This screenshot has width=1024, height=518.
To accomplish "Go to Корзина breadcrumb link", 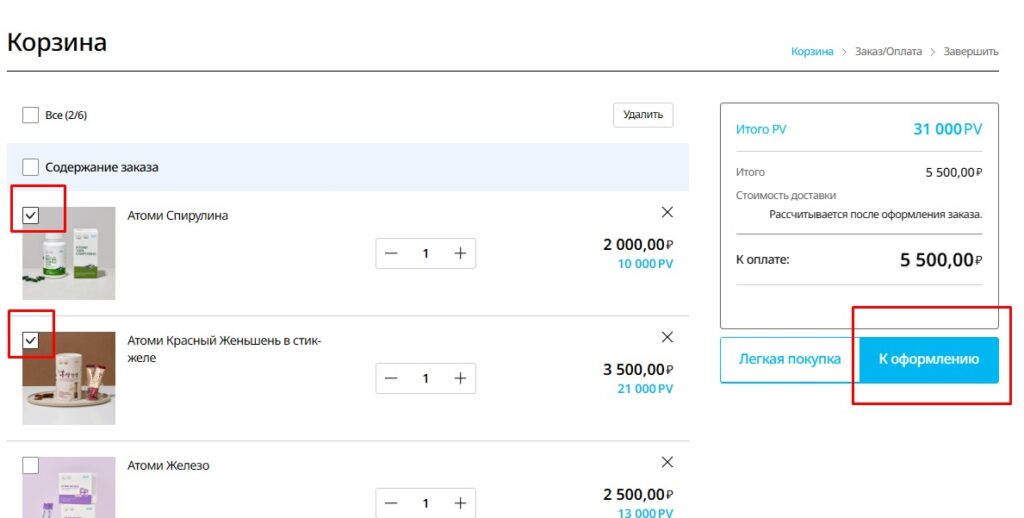I will click(811, 51).
